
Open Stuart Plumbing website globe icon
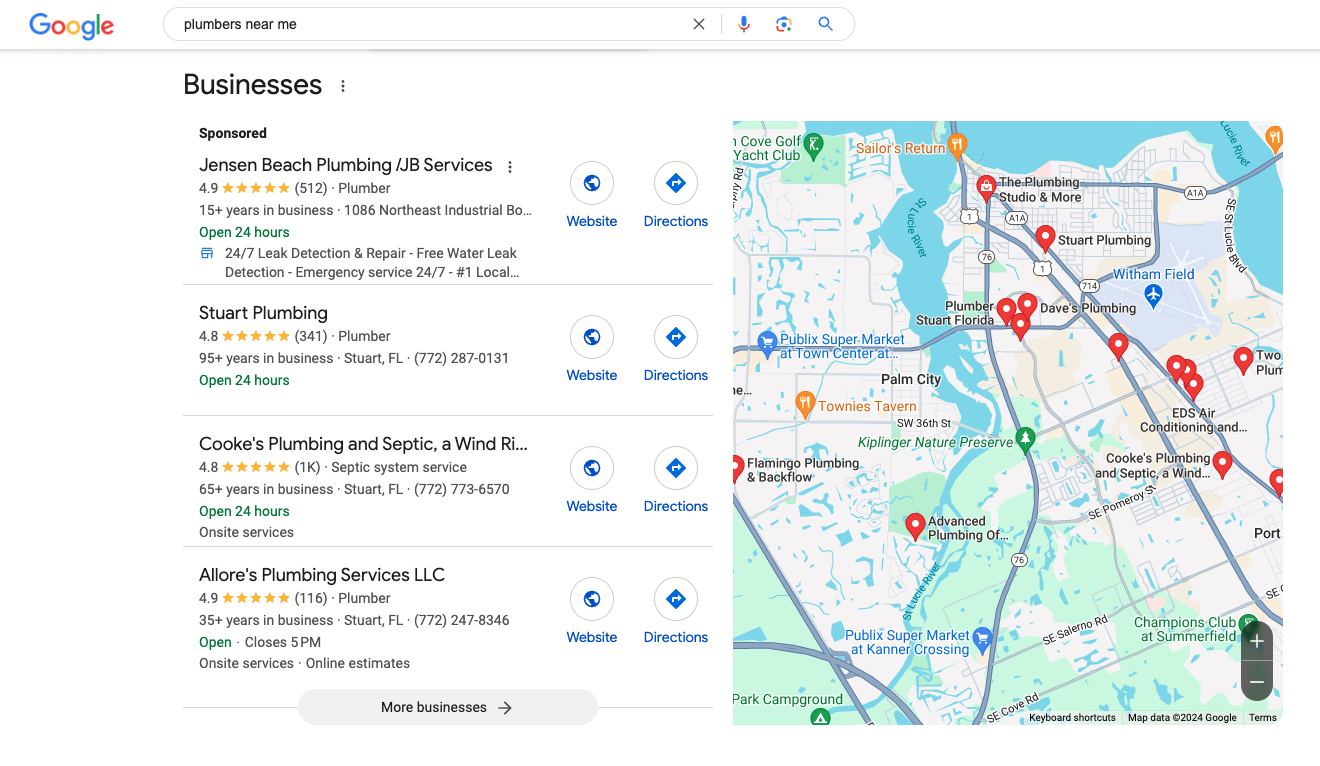[x=592, y=337]
